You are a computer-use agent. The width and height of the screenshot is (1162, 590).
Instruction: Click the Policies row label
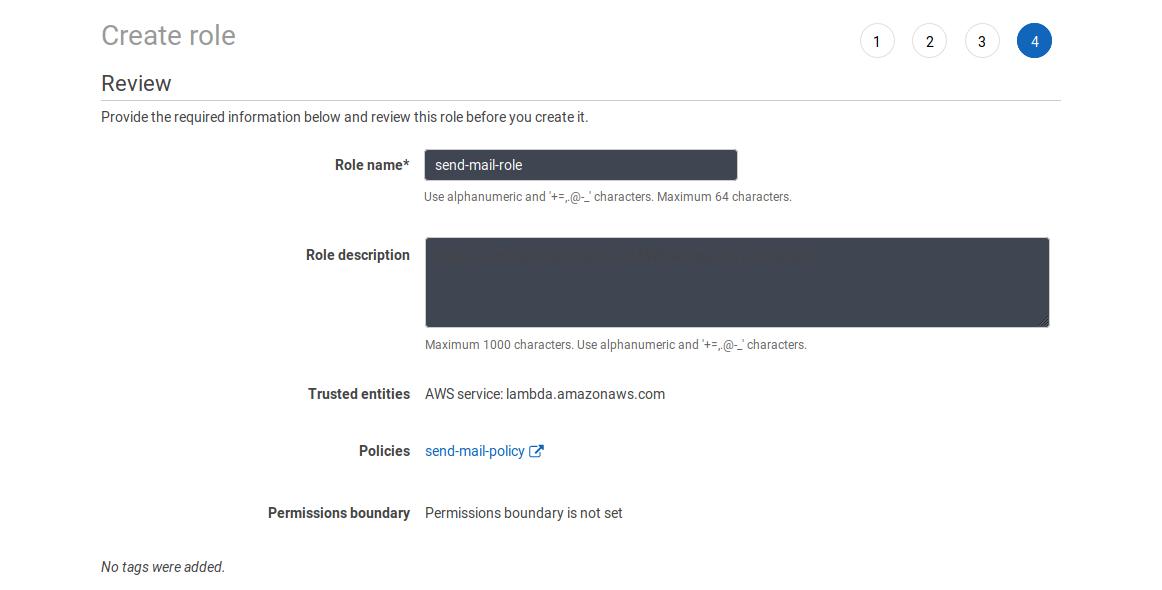click(x=384, y=451)
